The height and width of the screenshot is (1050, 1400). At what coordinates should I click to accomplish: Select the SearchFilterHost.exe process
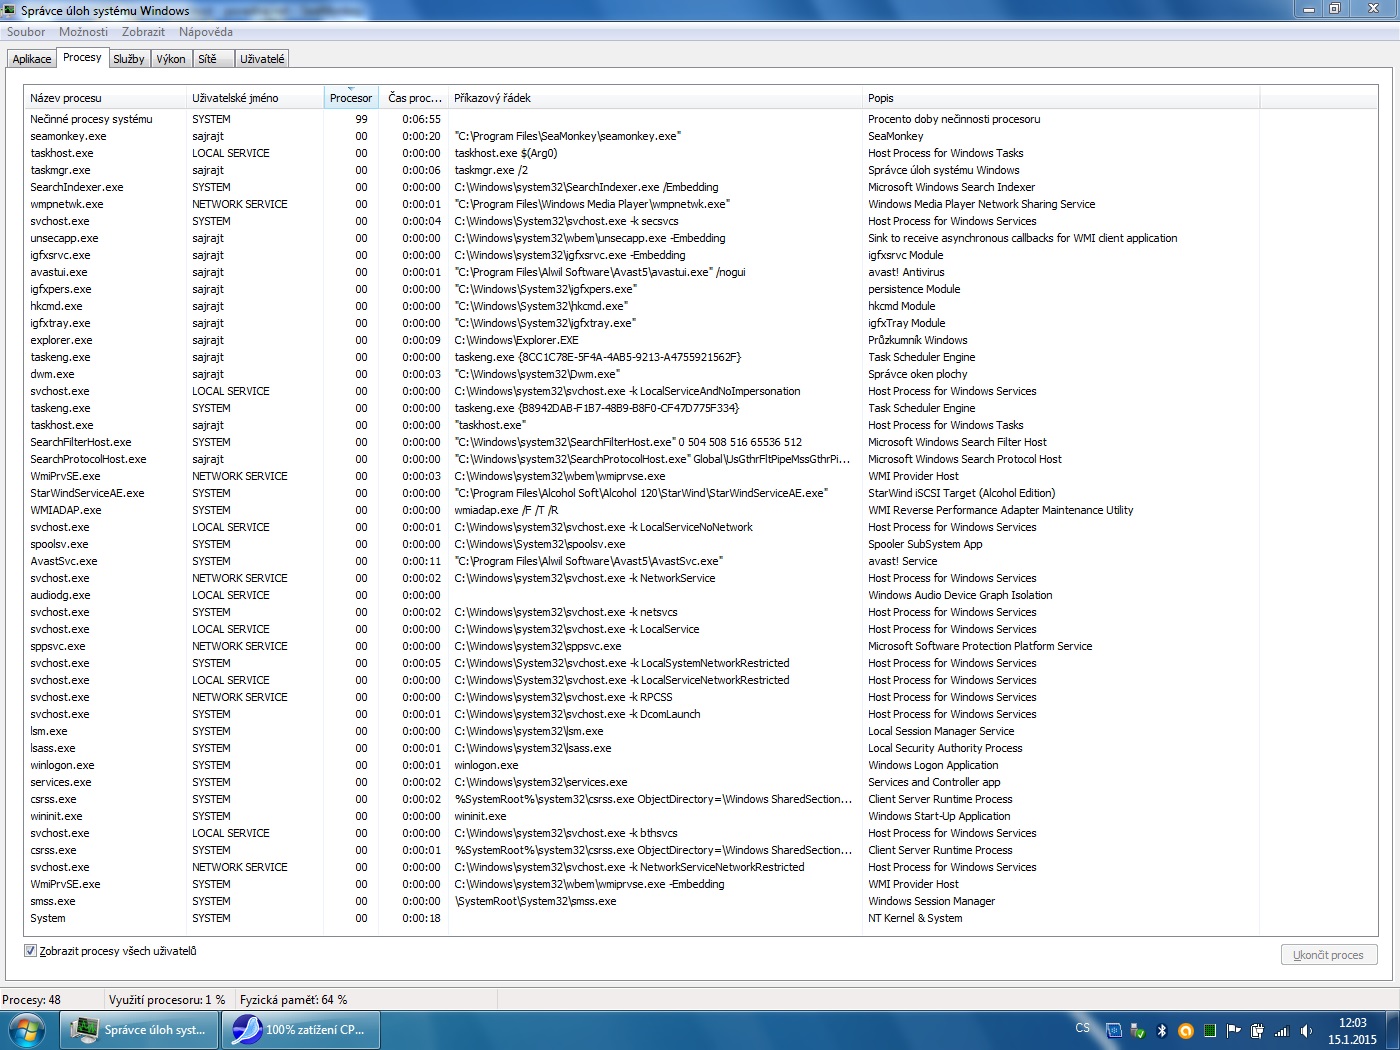(700, 442)
